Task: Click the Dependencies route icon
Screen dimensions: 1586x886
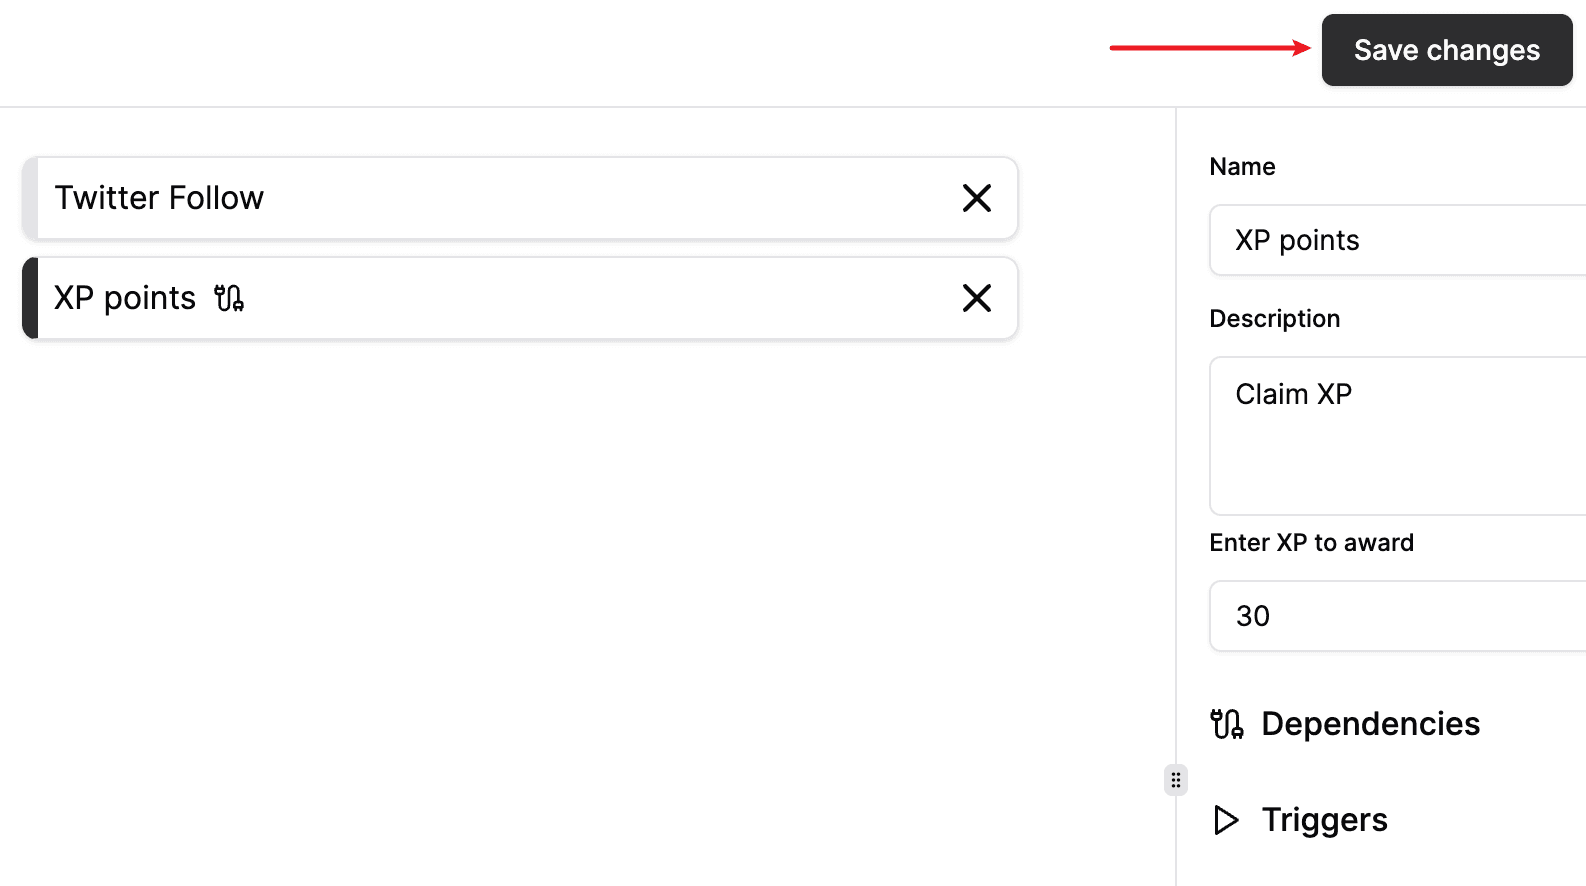Action: (1227, 724)
